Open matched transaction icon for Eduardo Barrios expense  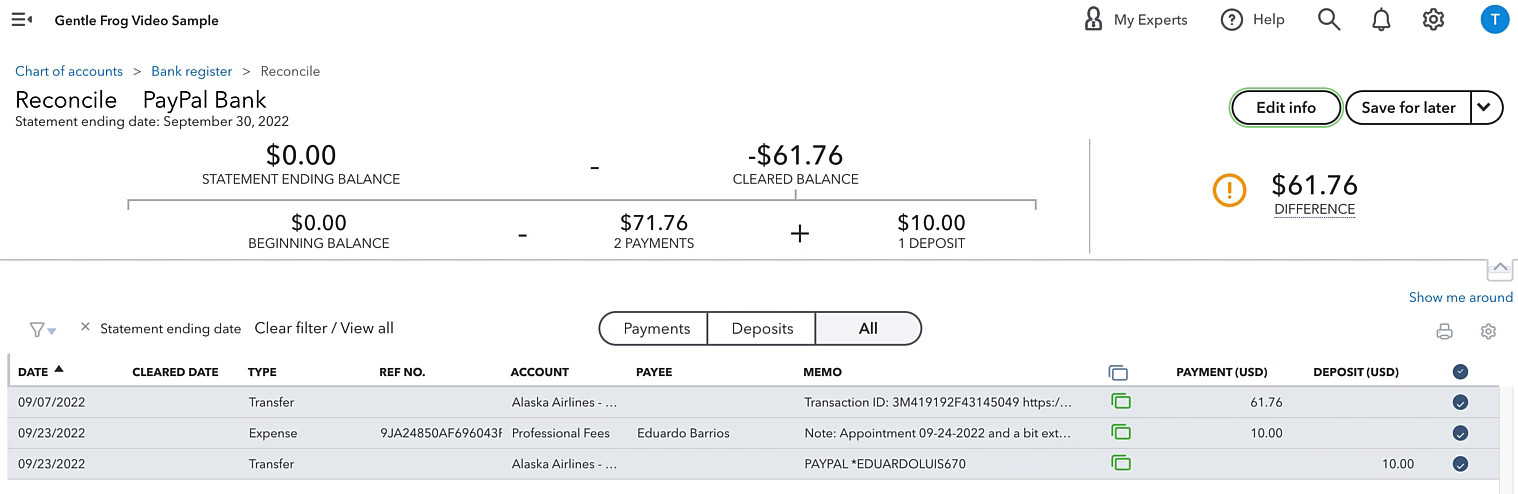[1120, 433]
